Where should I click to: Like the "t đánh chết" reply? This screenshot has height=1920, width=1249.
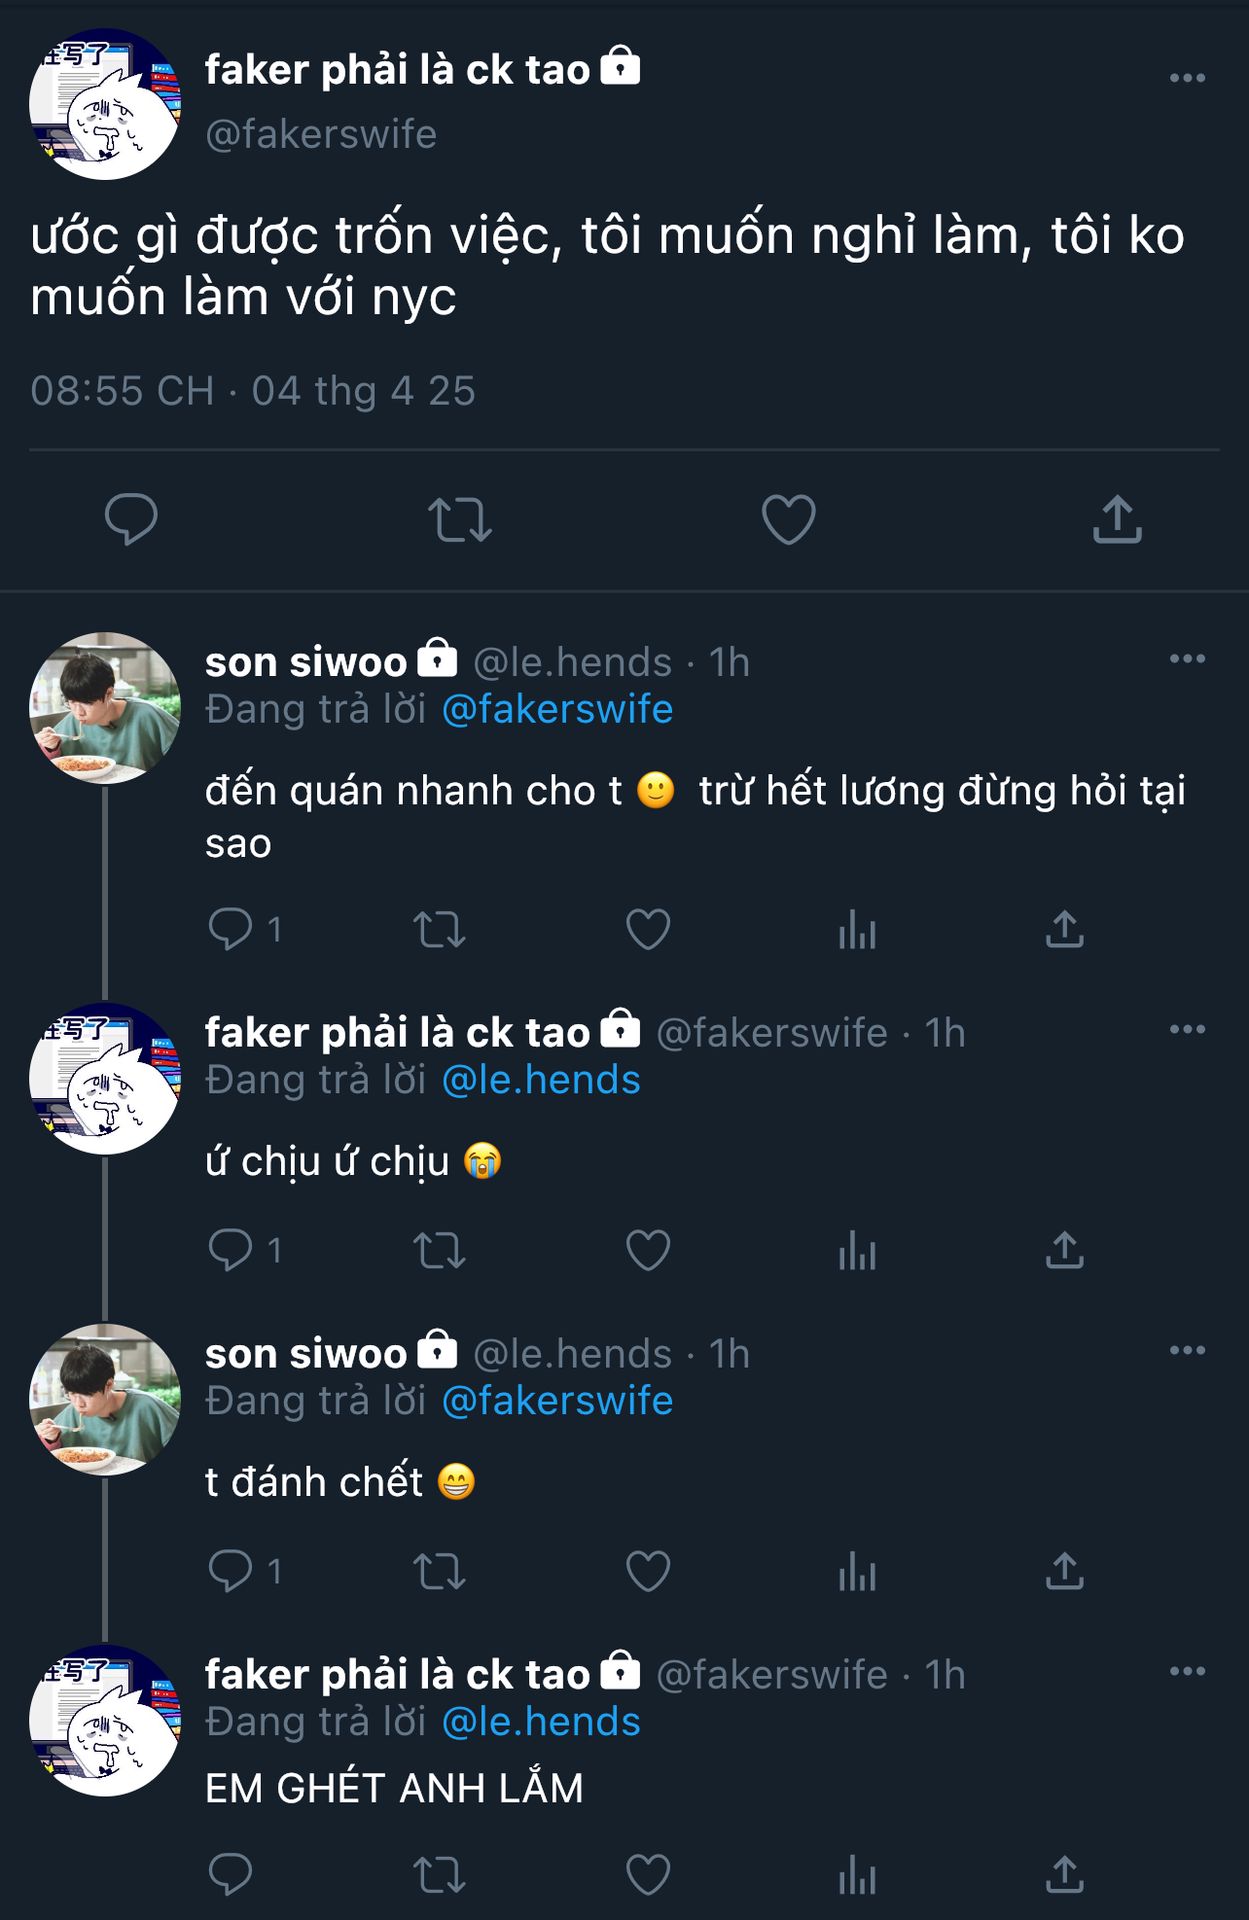[648, 1571]
